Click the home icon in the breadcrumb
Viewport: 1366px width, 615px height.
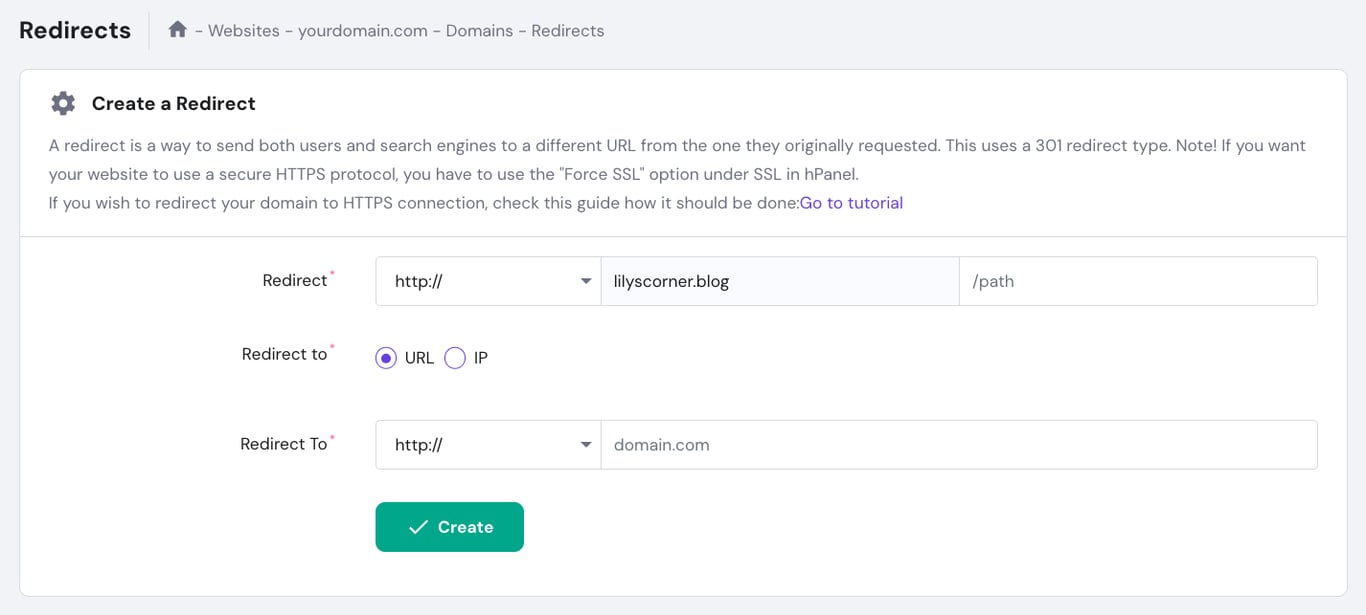pos(177,29)
